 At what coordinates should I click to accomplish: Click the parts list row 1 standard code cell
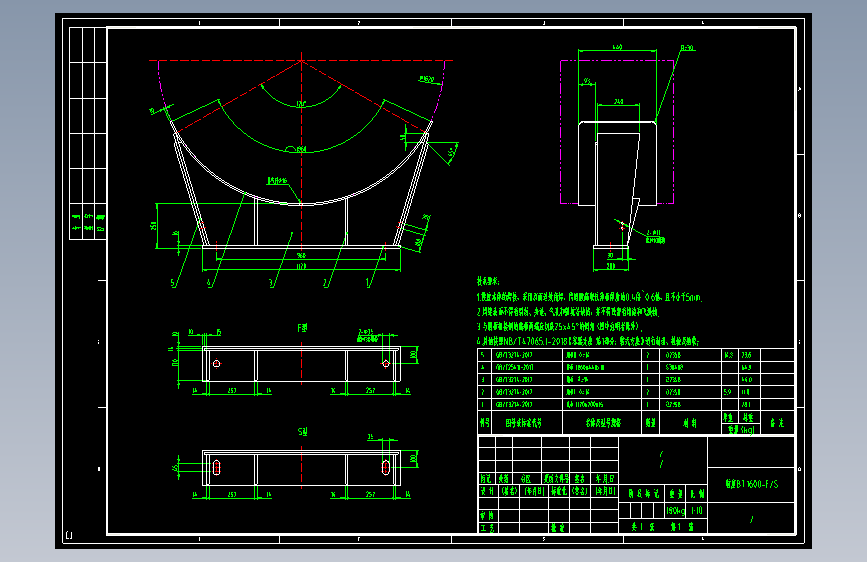(x=525, y=404)
